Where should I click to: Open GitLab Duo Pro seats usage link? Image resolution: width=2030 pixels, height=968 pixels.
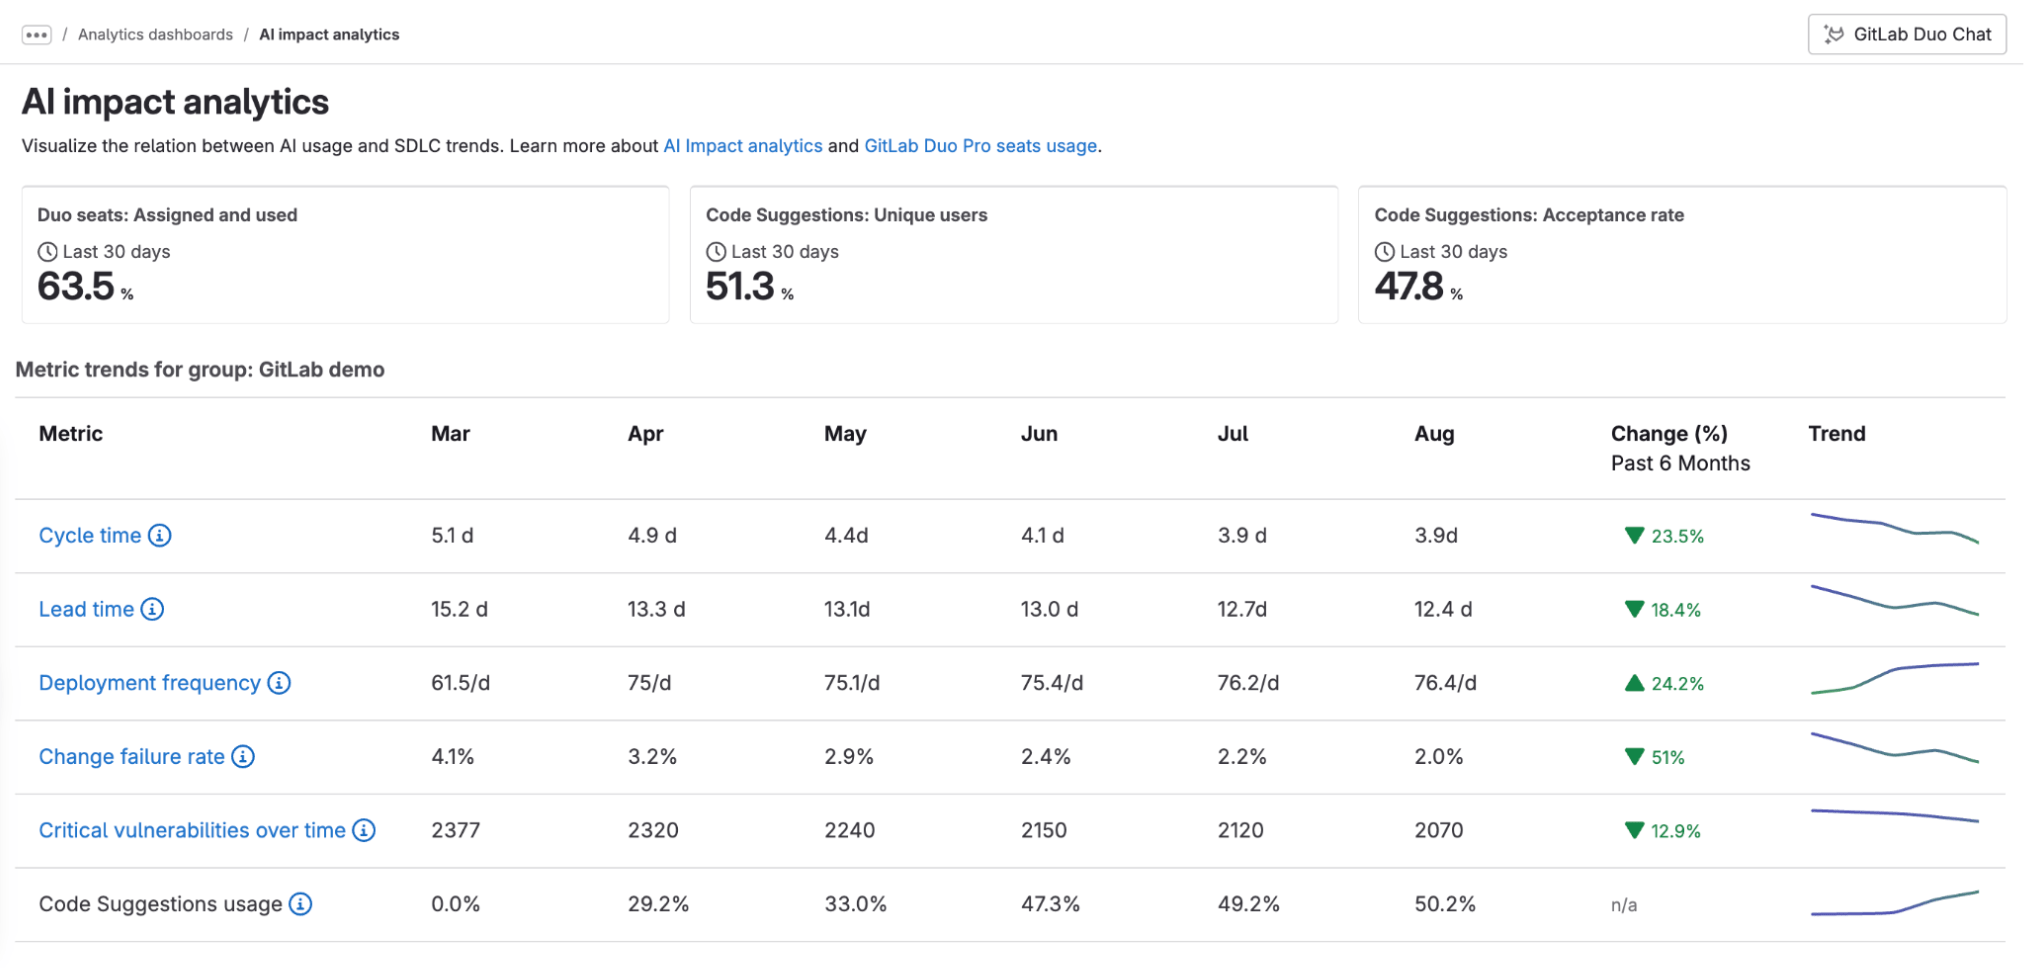pyautogui.click(x=980, y=146)
